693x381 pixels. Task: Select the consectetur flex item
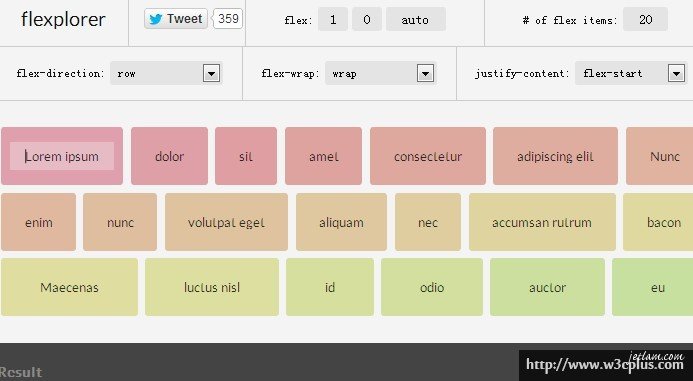click(x=428, y=156)
